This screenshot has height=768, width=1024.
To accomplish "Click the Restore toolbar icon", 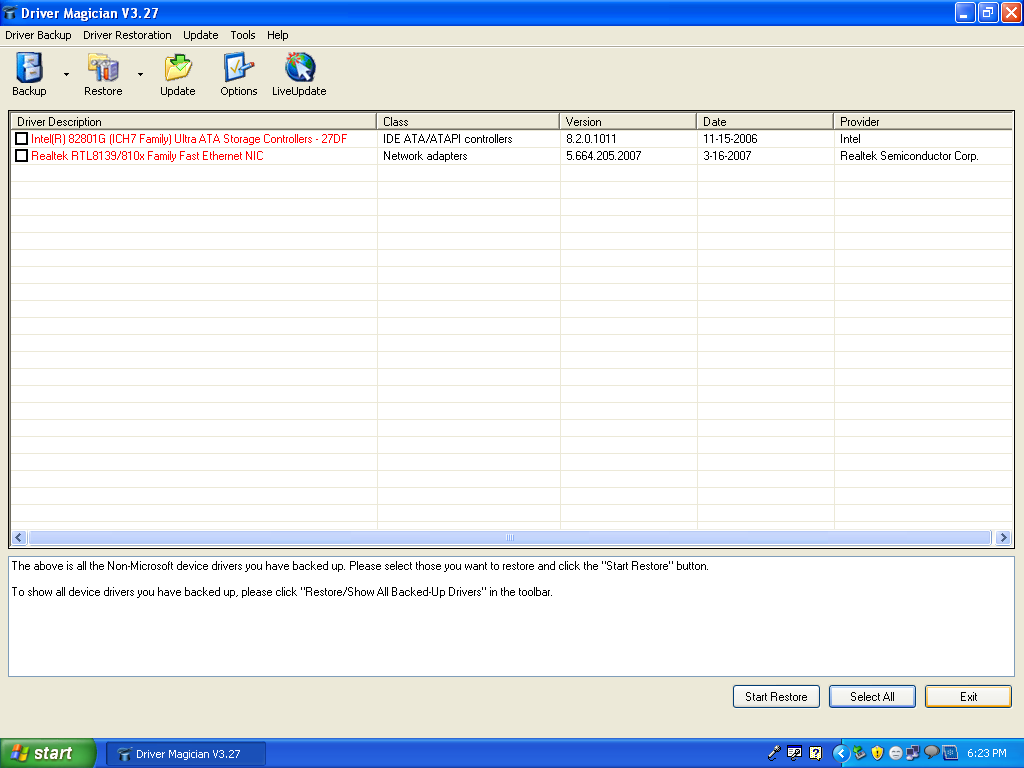I will point(103,74).
